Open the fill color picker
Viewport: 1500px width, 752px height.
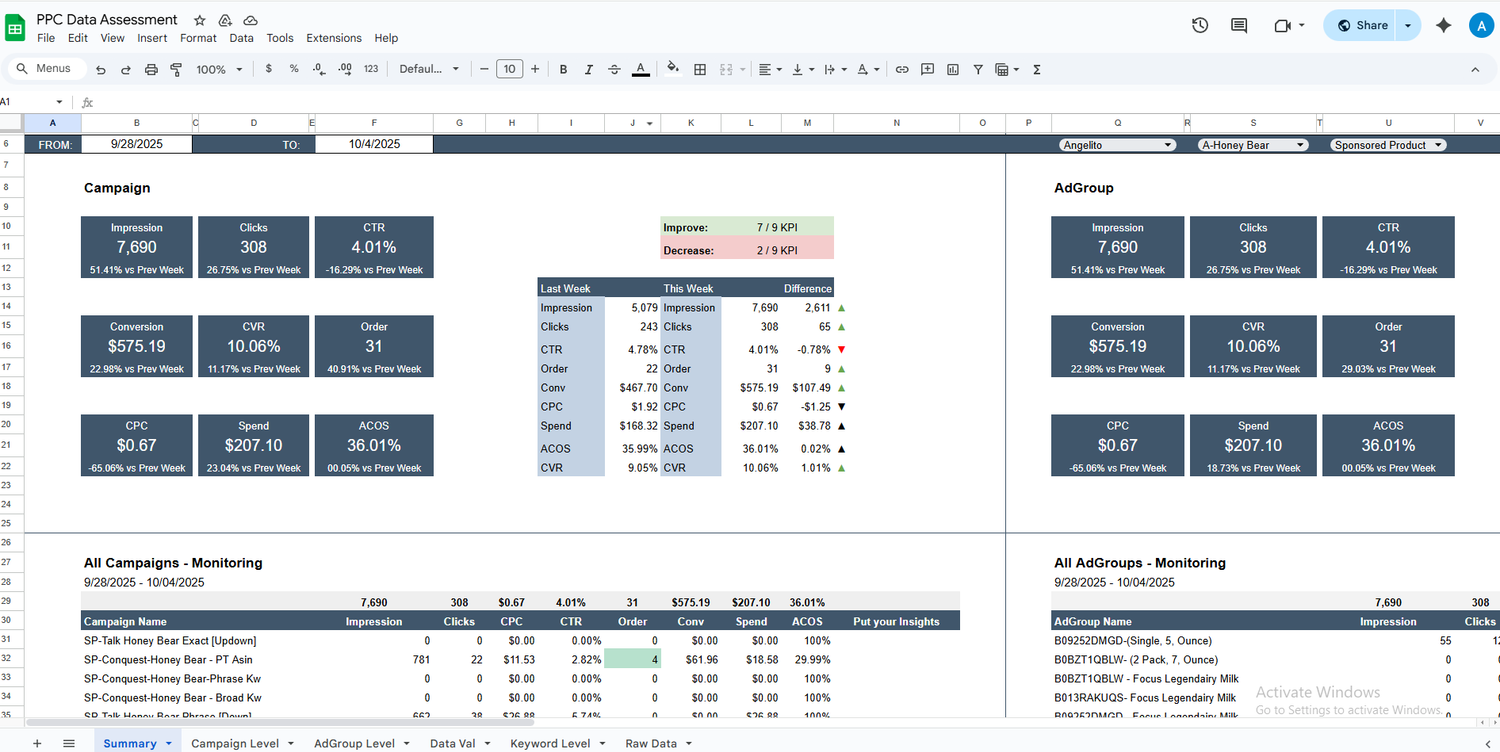(673, 69)
